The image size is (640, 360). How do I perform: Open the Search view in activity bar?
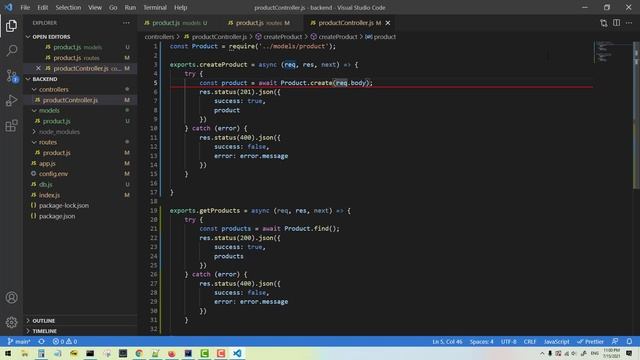[x=11, y=51]
